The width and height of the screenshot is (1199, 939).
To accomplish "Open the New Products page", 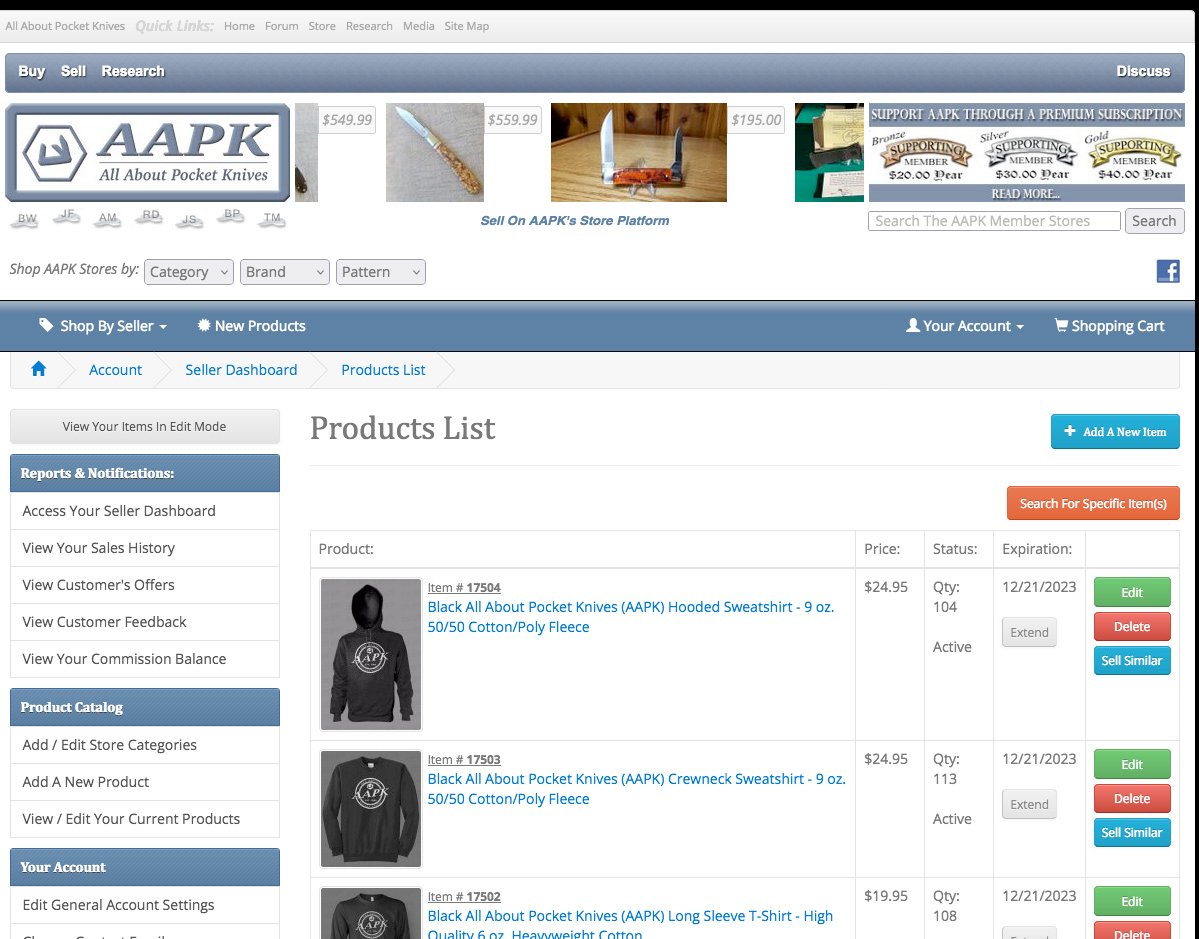I will point(251,326).
